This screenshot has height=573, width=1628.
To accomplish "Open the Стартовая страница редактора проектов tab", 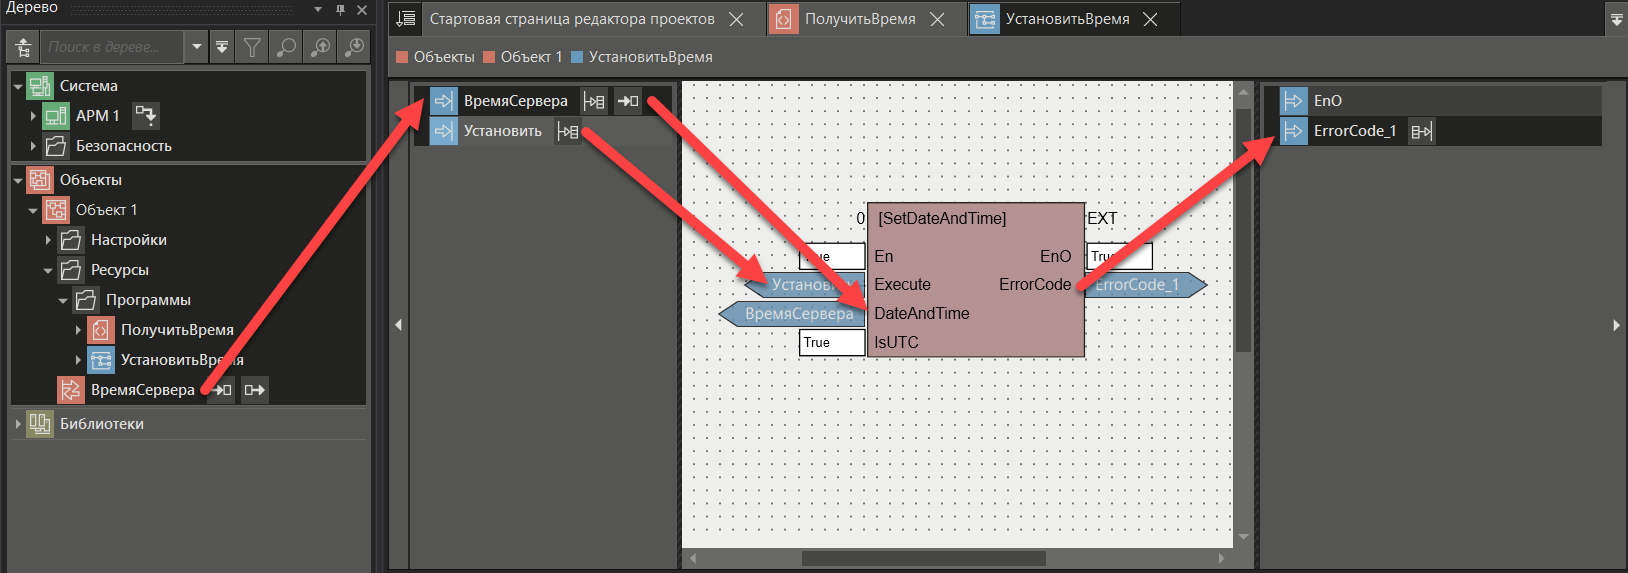I will [571, 19].
